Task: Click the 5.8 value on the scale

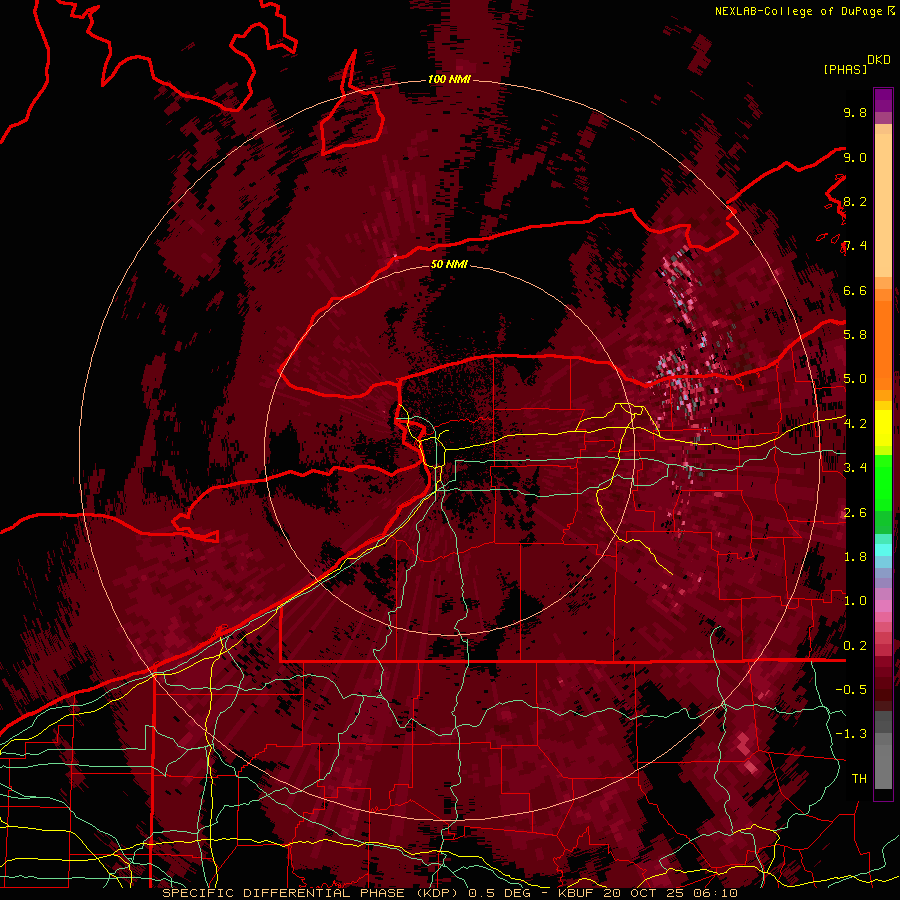Action: point(855,335)
